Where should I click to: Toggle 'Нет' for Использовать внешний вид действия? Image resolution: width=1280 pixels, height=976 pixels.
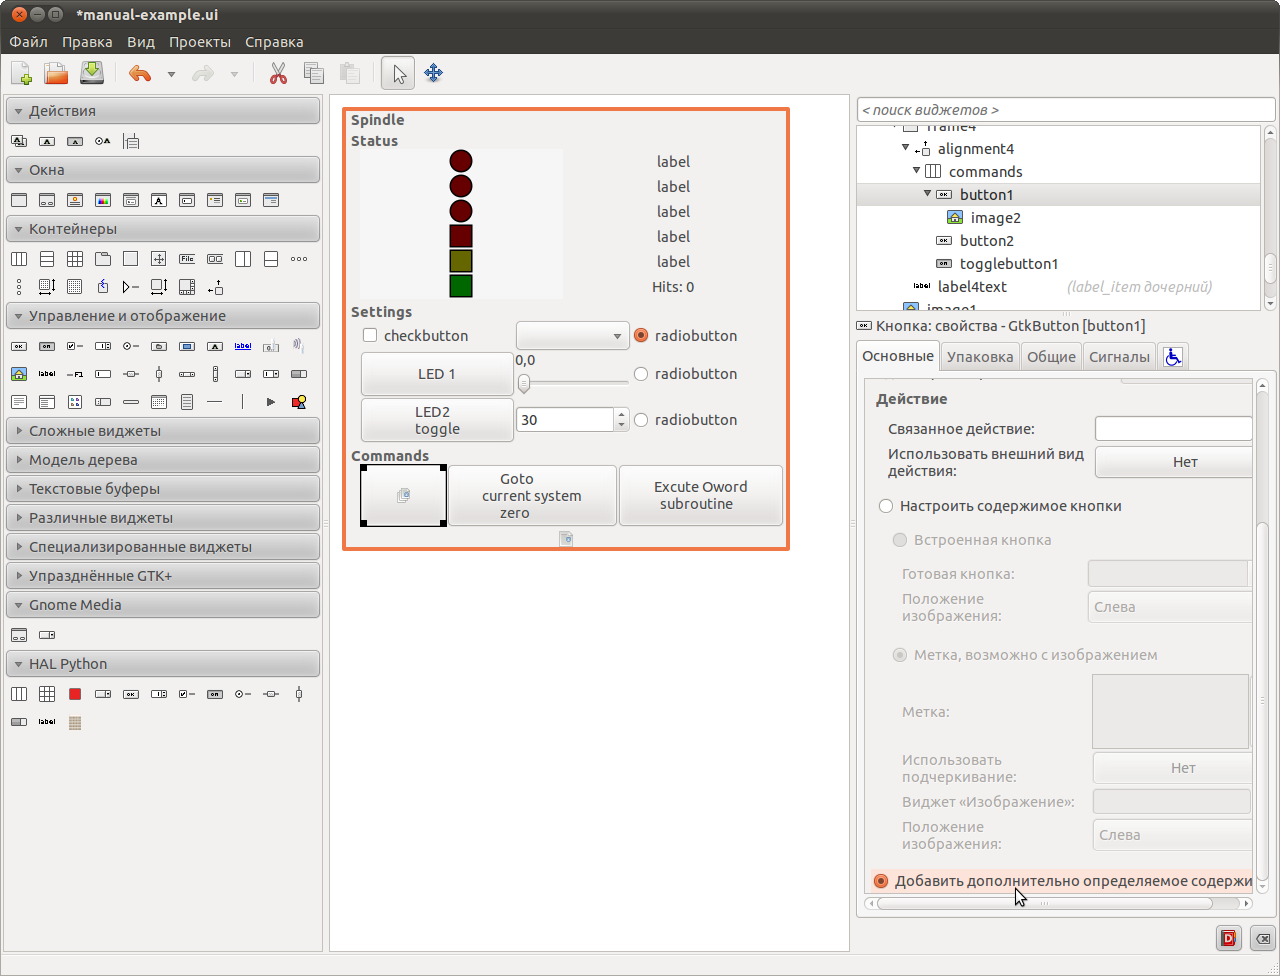(1174, 462)
